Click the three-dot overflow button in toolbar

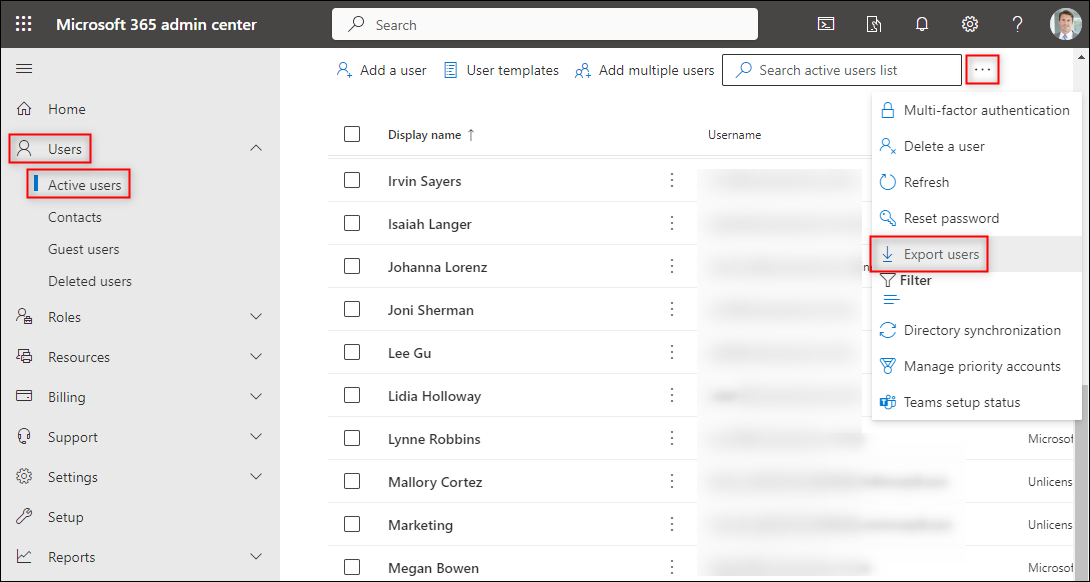click(982, 70)
